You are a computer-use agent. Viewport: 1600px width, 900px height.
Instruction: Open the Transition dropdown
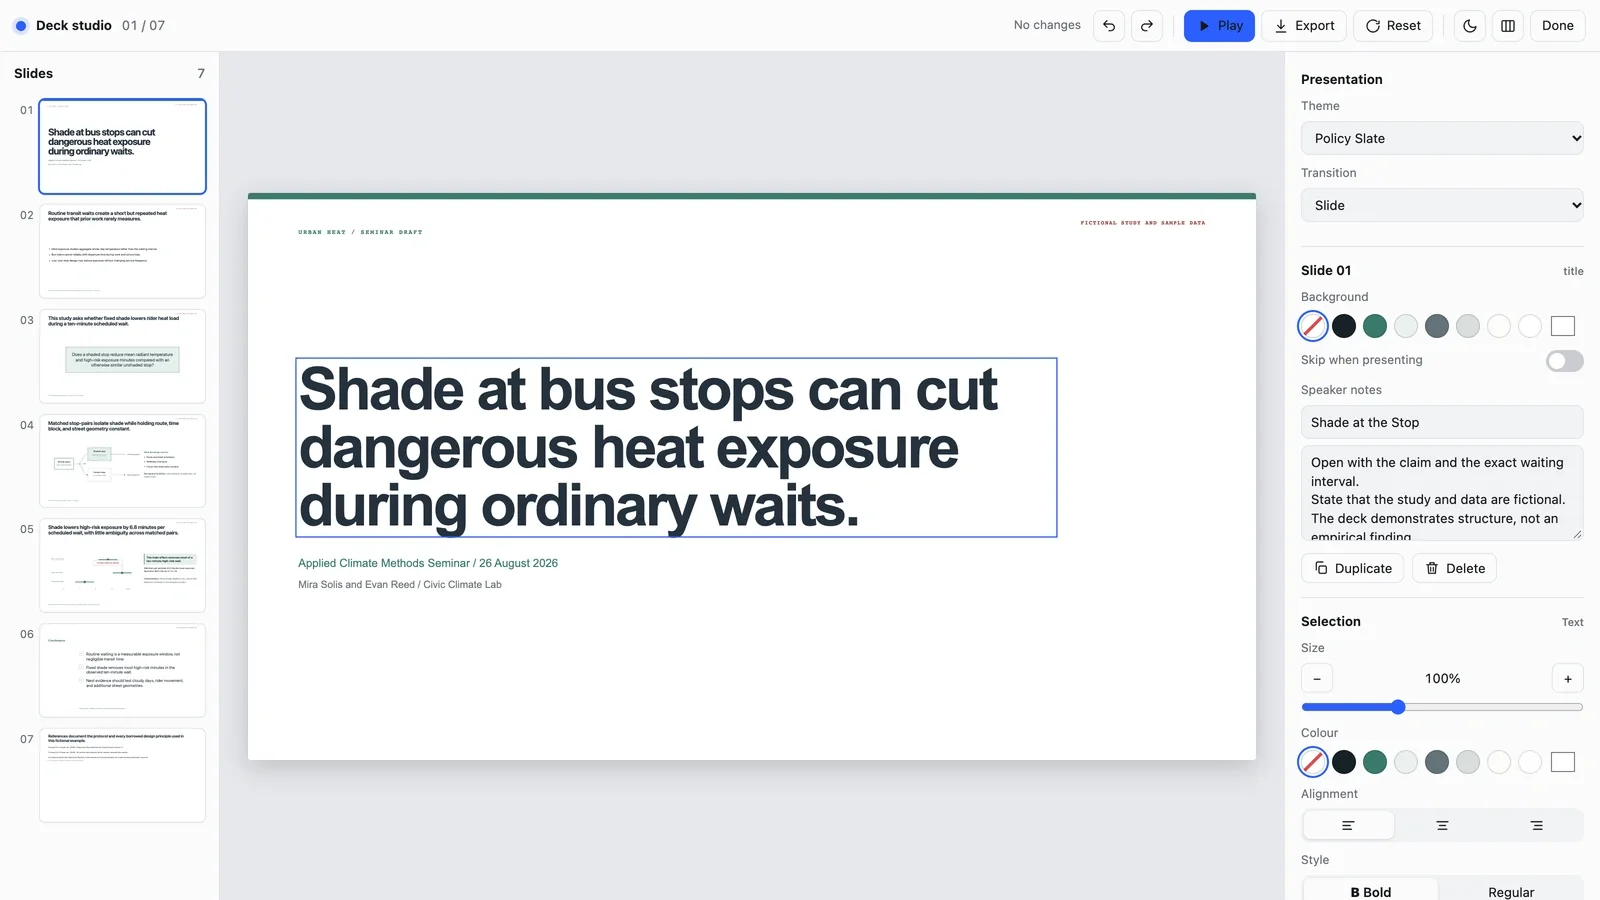1442,205
